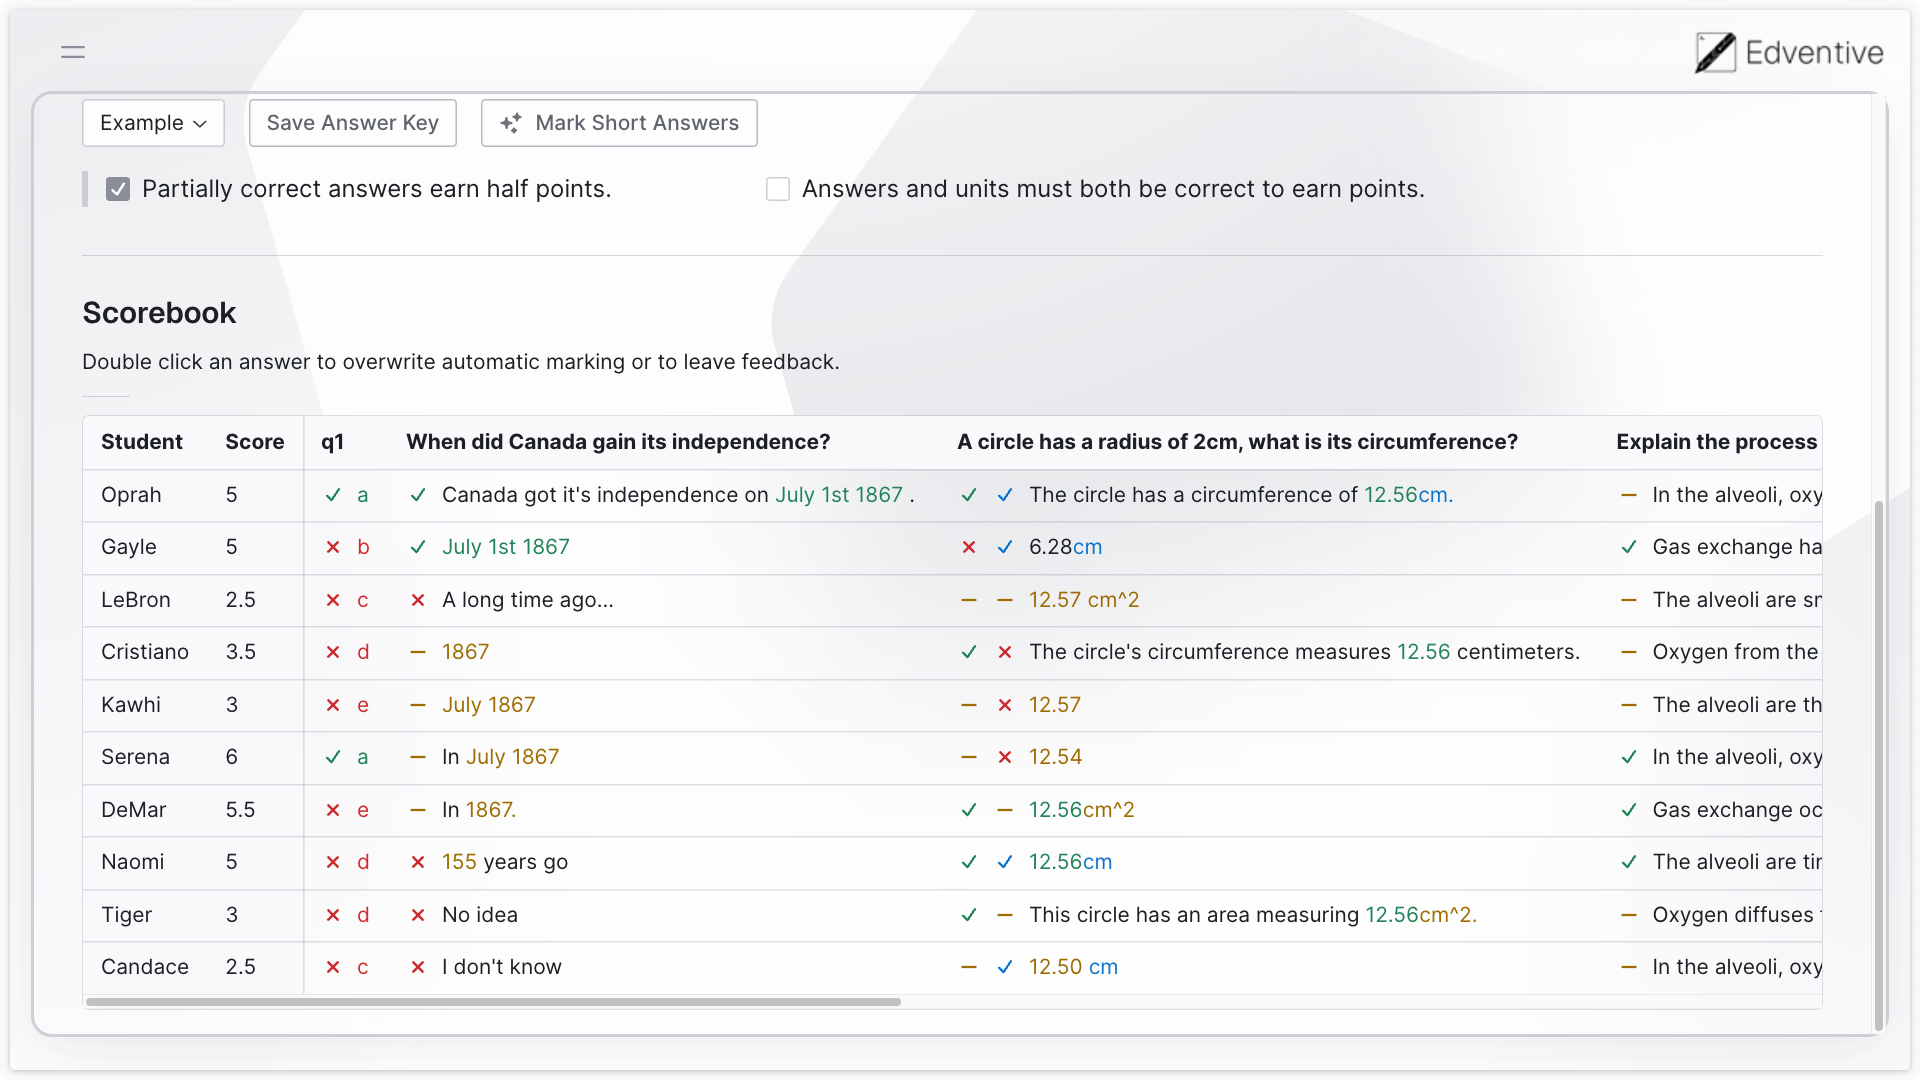Click Save Answer Key button
The width and height of the screenshot is (1920, 1080).
click(x=353, y=123)
